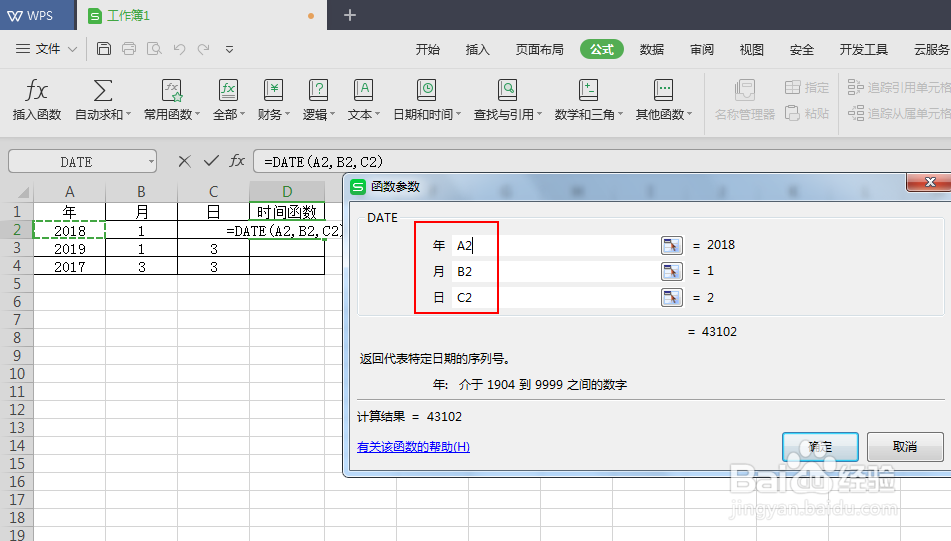
Task: Click Trace Precedents (追踪引用单元格)
Action: click(899, 87)
